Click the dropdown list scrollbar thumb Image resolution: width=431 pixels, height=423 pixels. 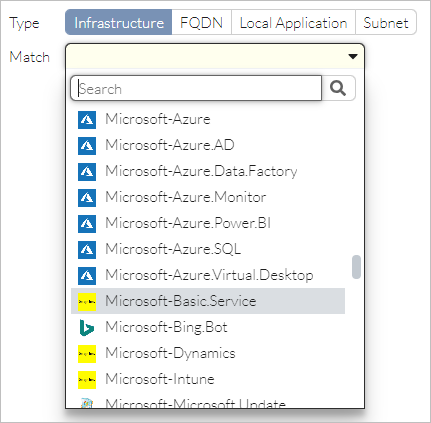pos(356,267)
